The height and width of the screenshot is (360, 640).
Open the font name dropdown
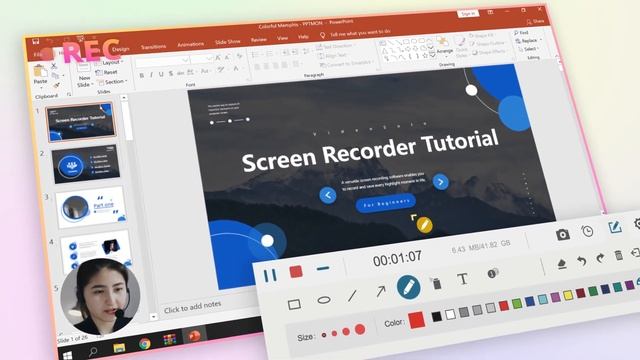click(185, 60)
